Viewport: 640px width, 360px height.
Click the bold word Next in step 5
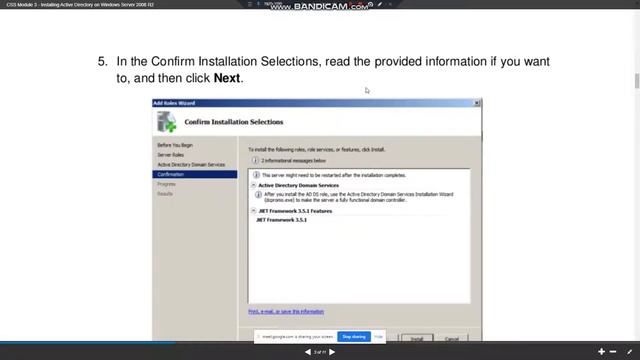(x=227, y=78)
